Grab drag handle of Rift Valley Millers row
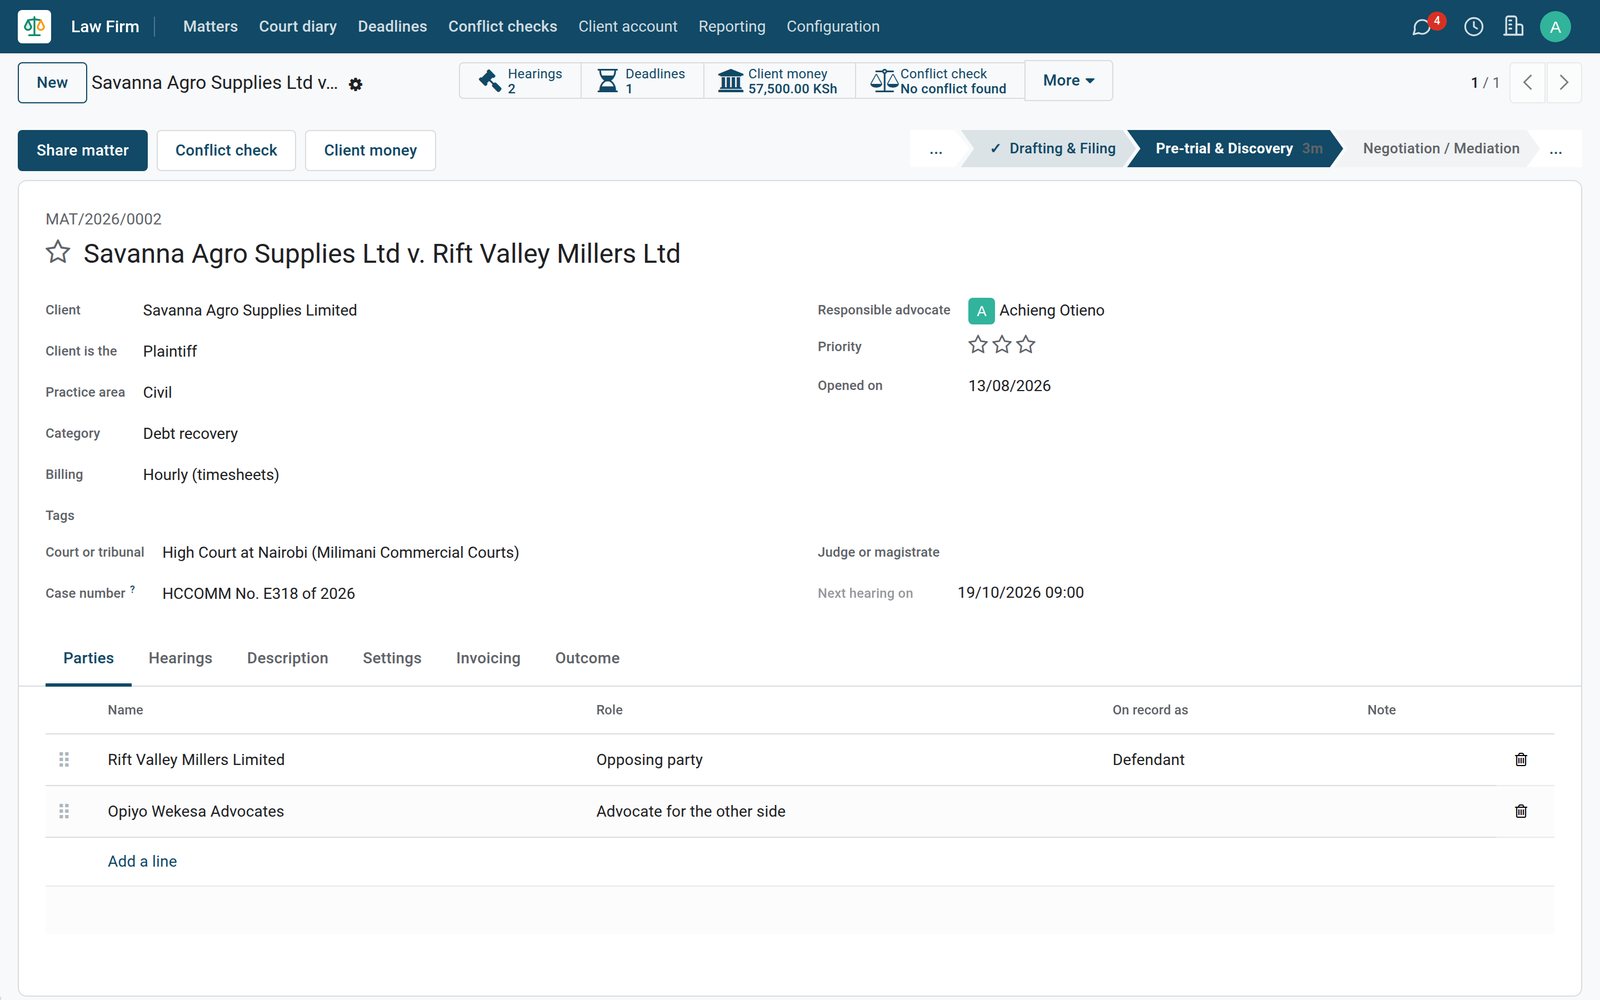The width and height of the screenshot is (1600, 1000). (x=64, y=760)
